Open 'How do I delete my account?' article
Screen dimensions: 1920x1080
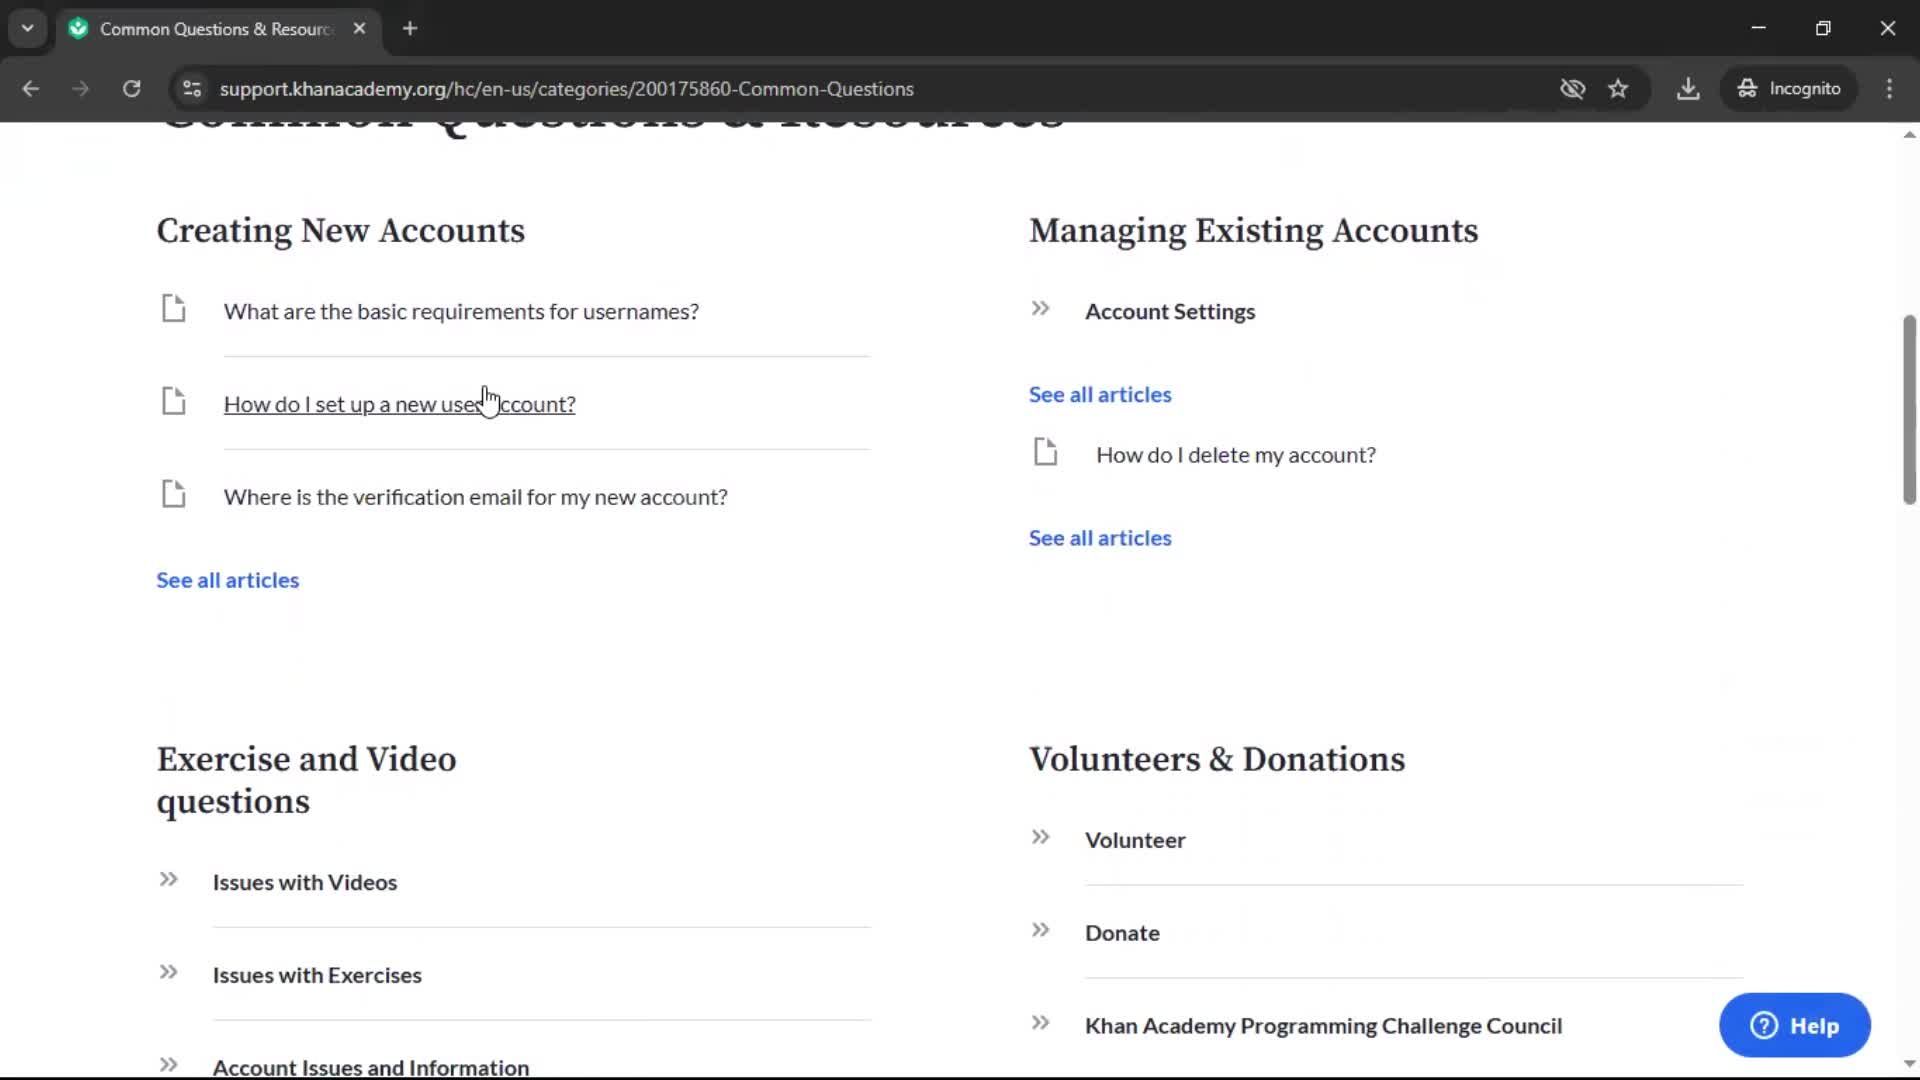click(x=1236, y=455)
